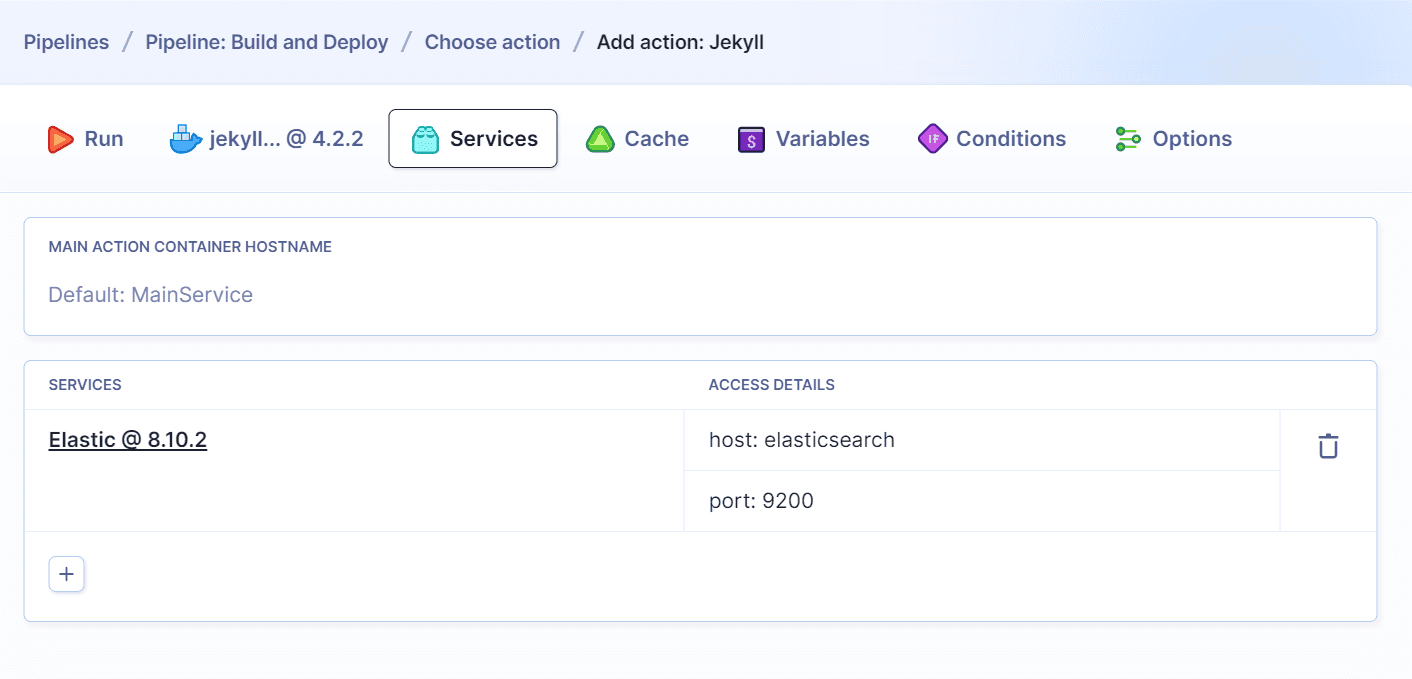Click the Options sliders icon

point(1128,138)
